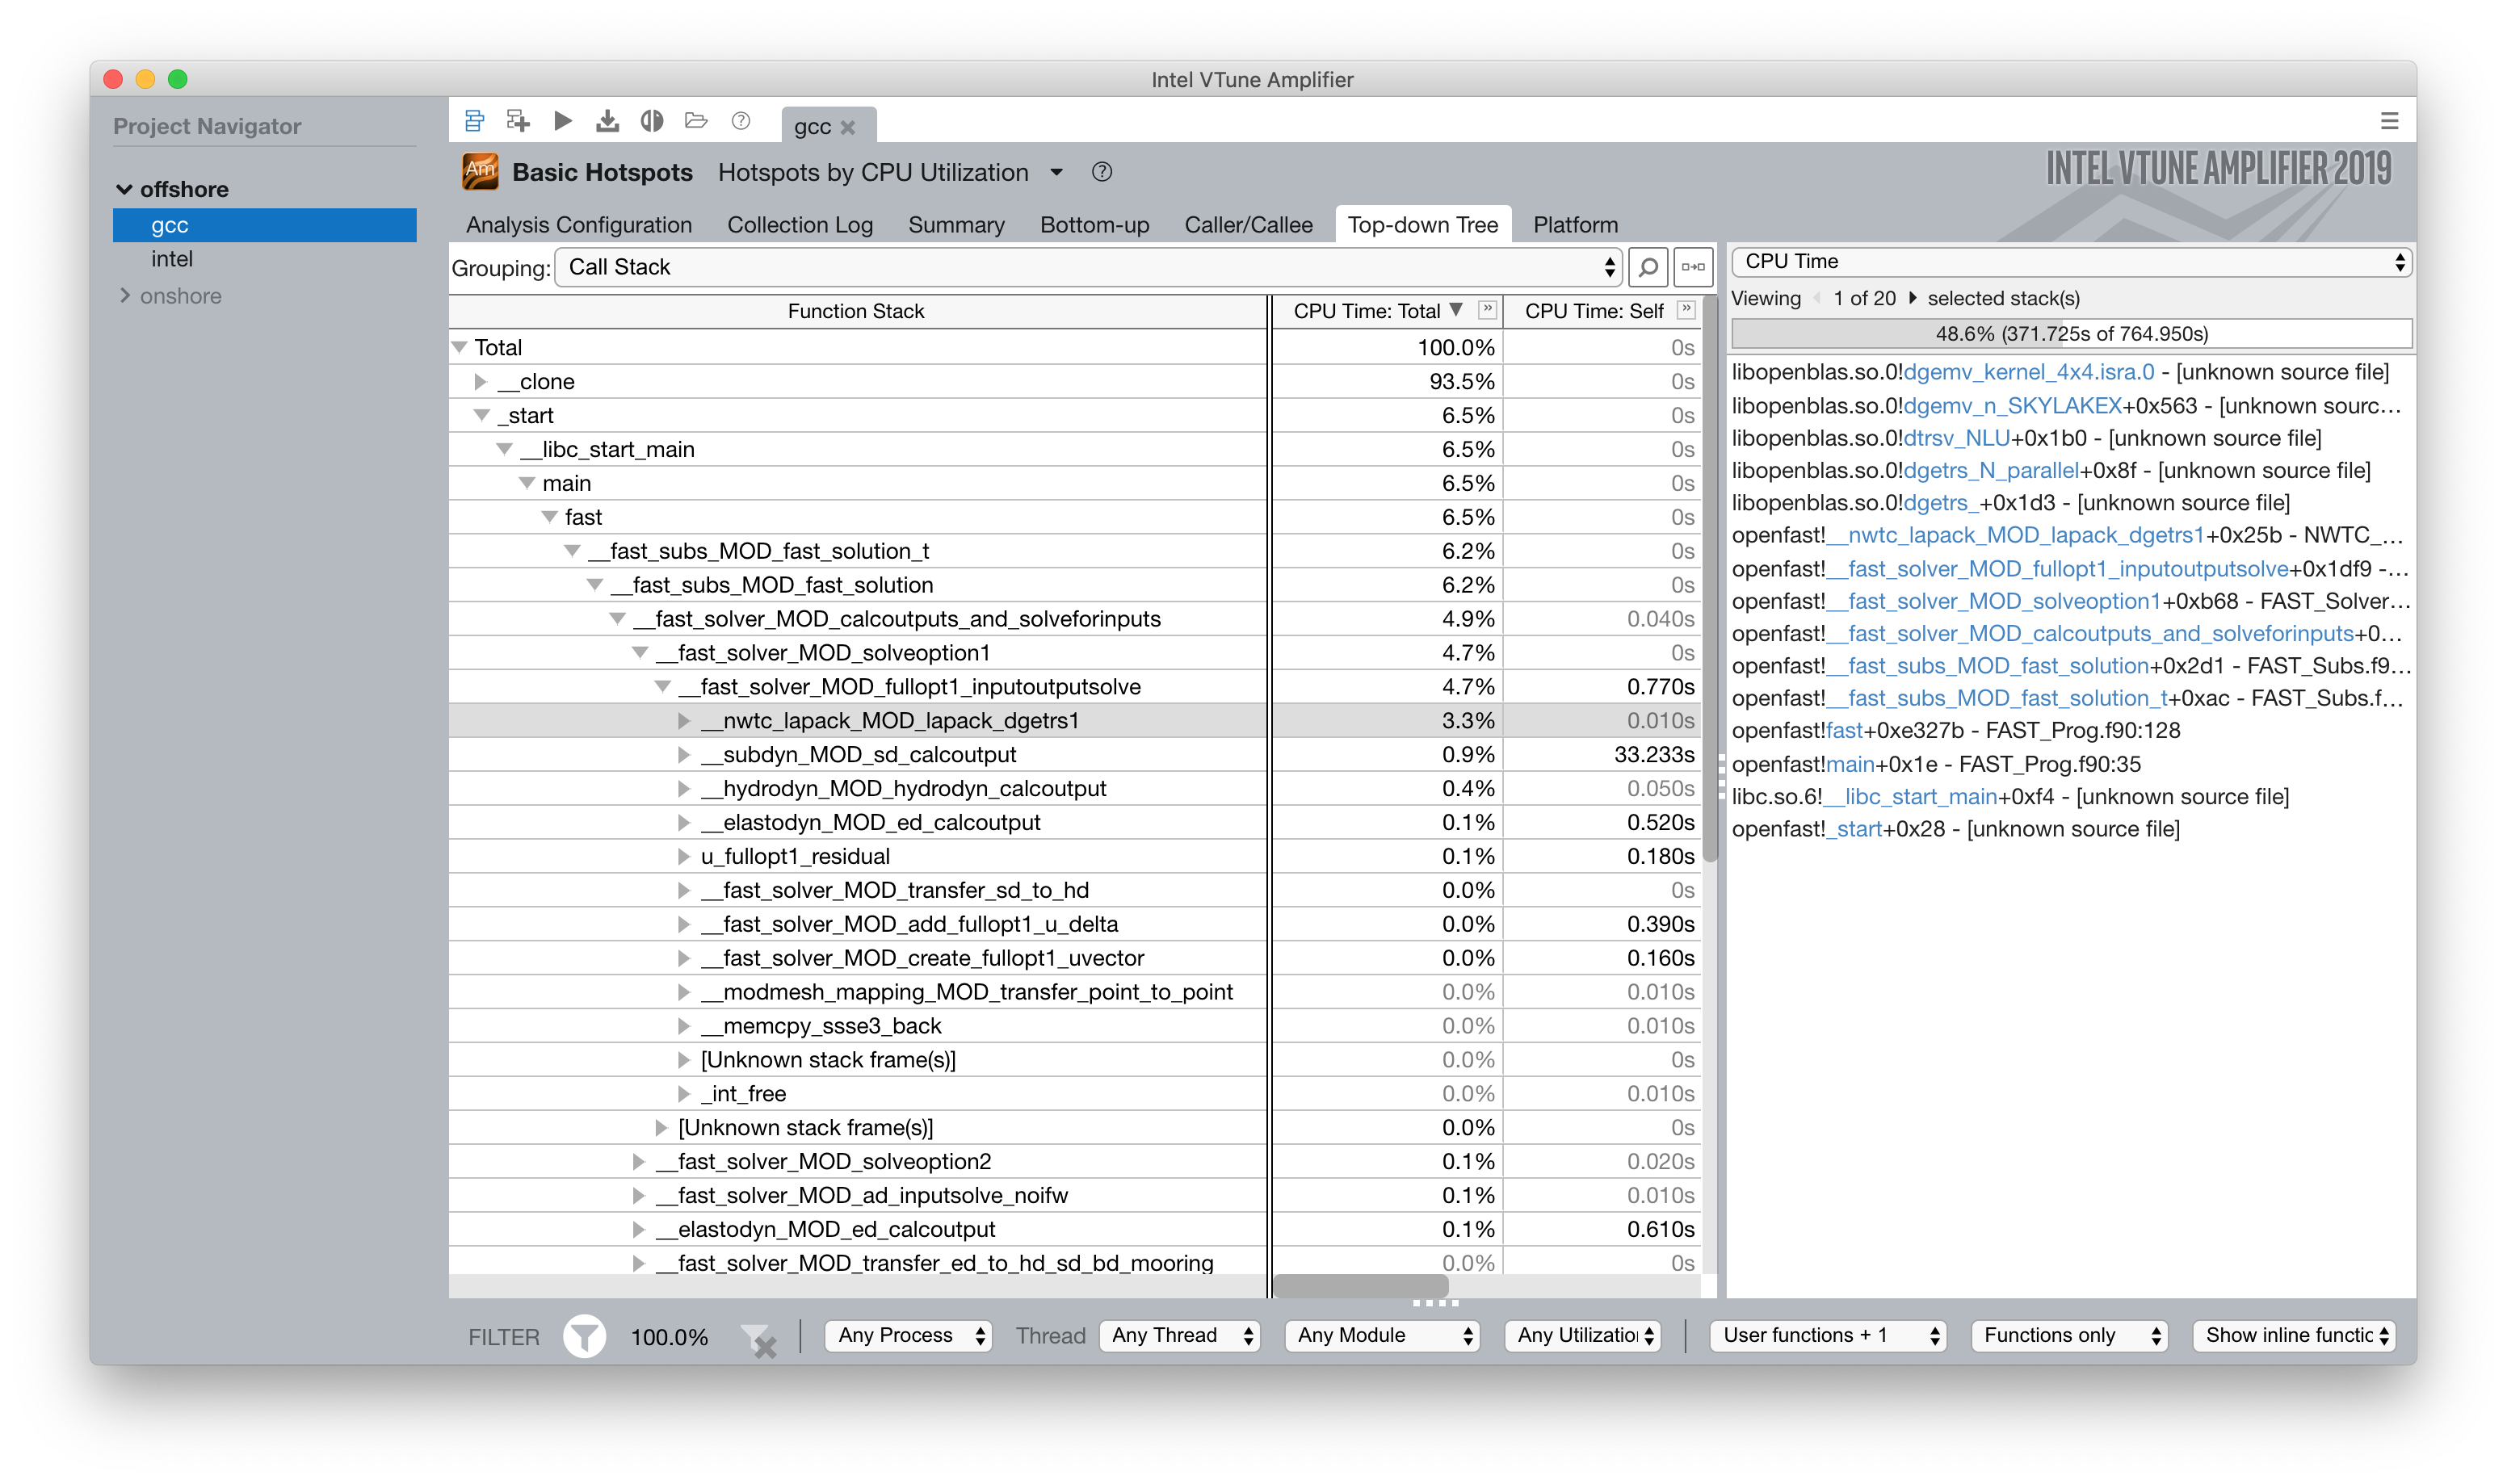The height and width of the screenshot is (1484, 2507).
Task: Expand the __fast_solver_MOD_solveoption2 row
Action: (639, 1162)
